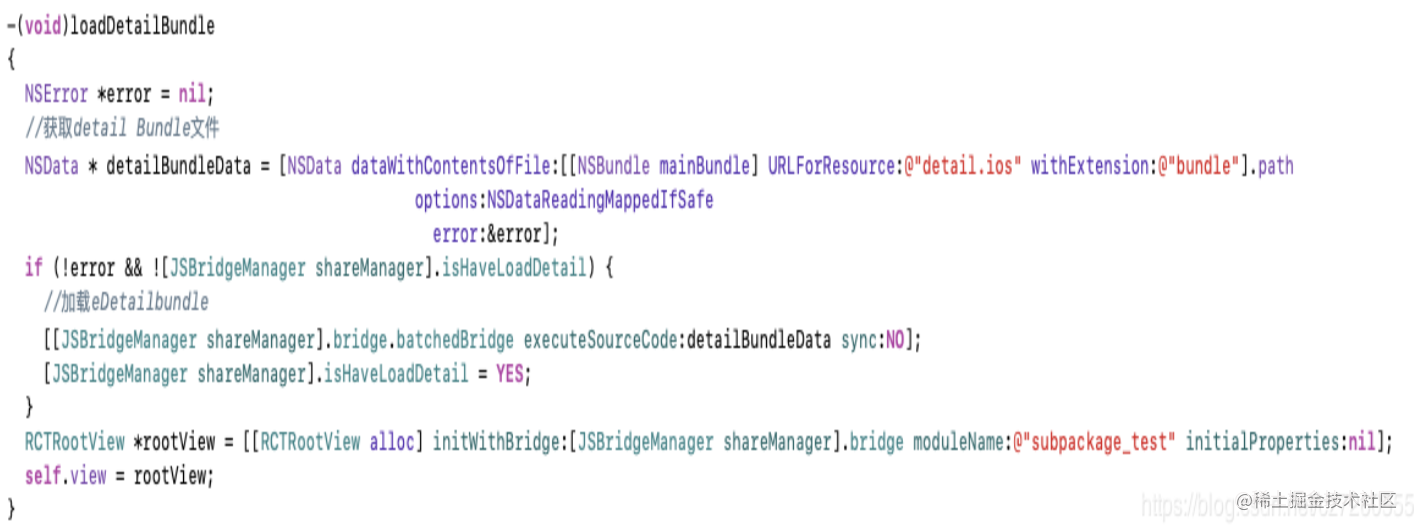Click the YES value assignment
Screen dimensions: 1414x528
click(510, 375)
